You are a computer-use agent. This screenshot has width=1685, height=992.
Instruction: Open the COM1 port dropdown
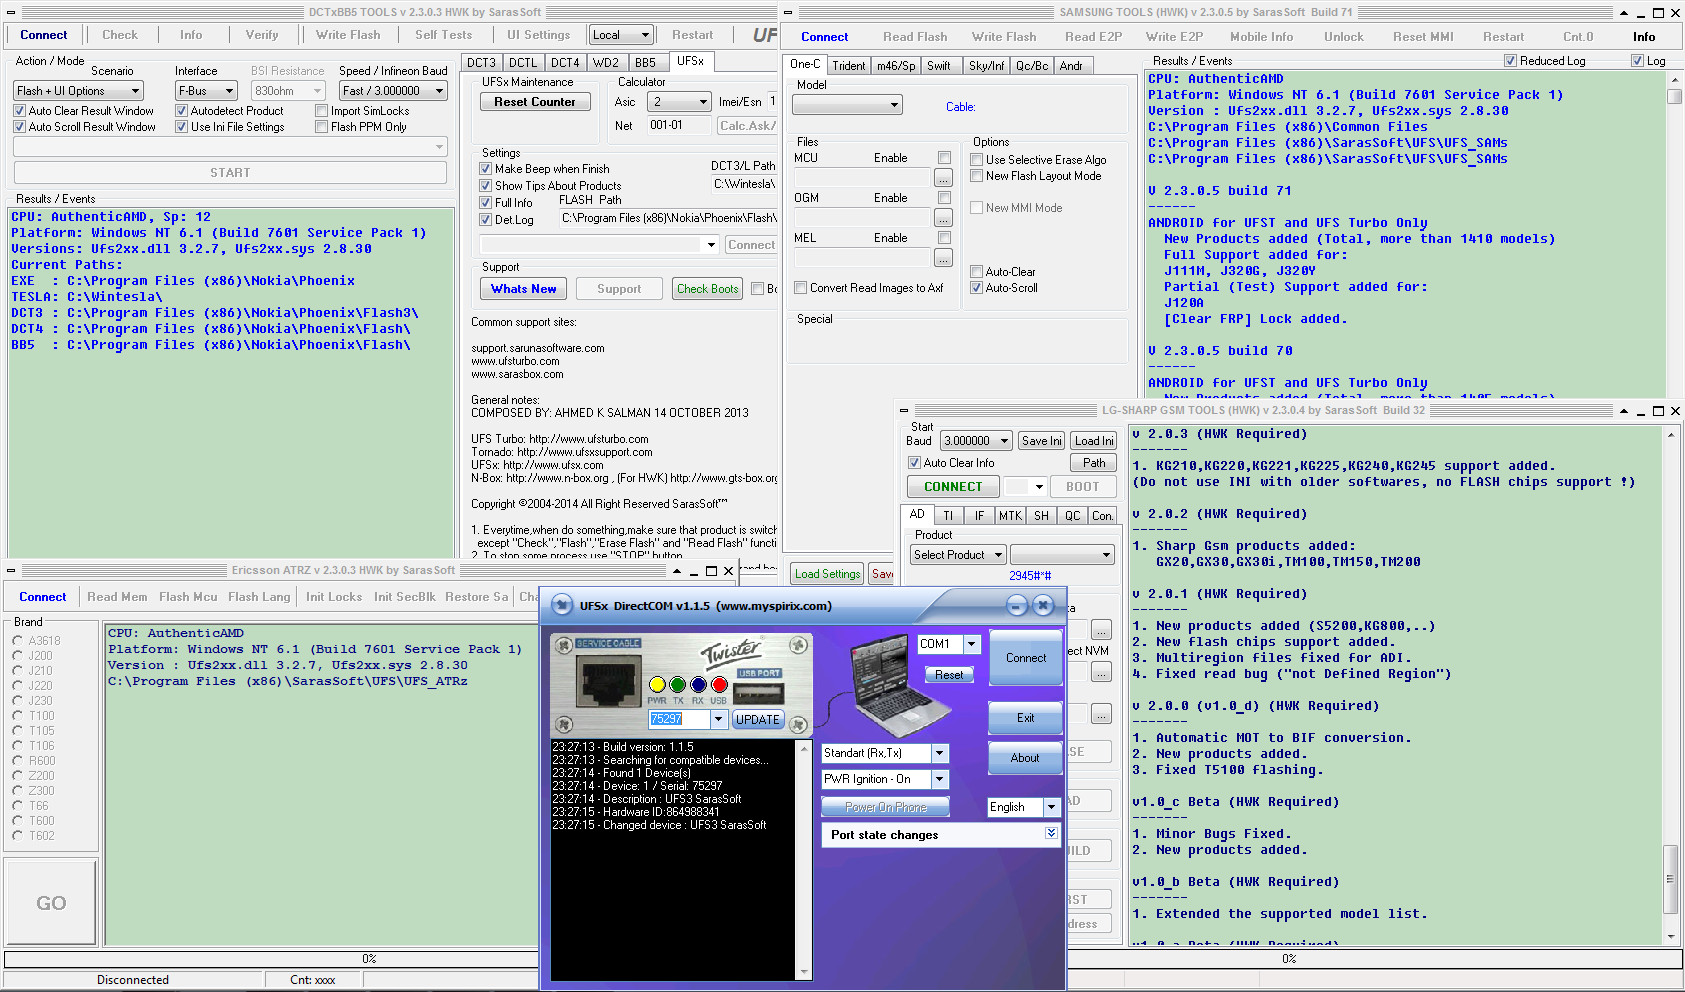click(x=971, y=644)
